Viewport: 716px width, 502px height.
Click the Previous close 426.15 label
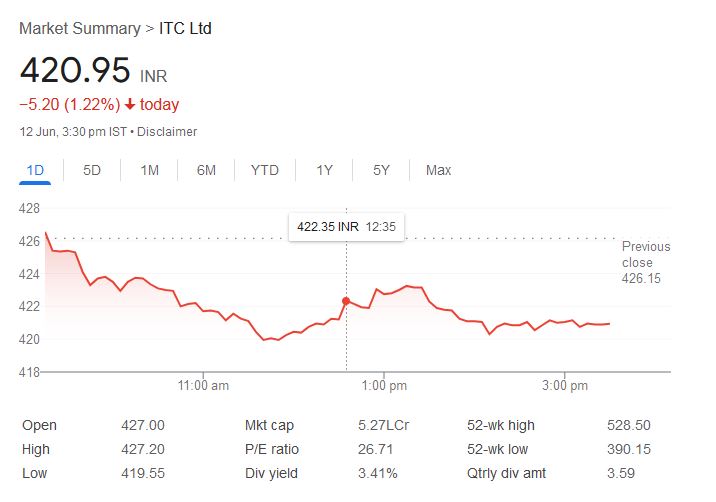(x=646, y=263)
